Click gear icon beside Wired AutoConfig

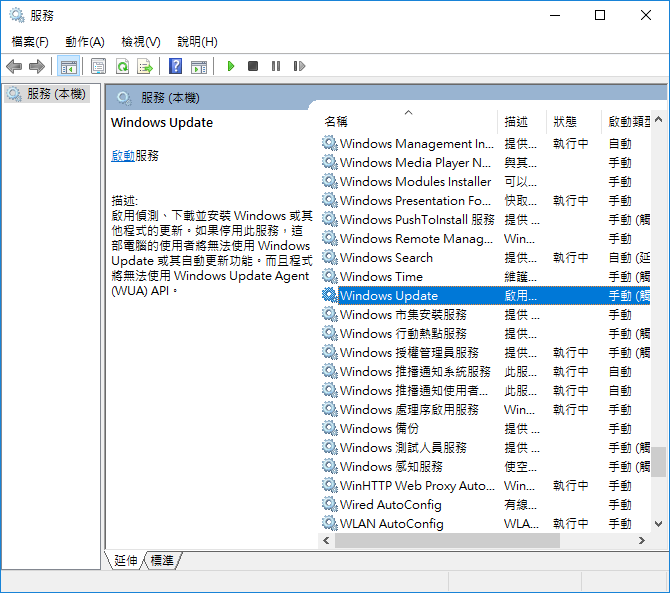[329, 504]
